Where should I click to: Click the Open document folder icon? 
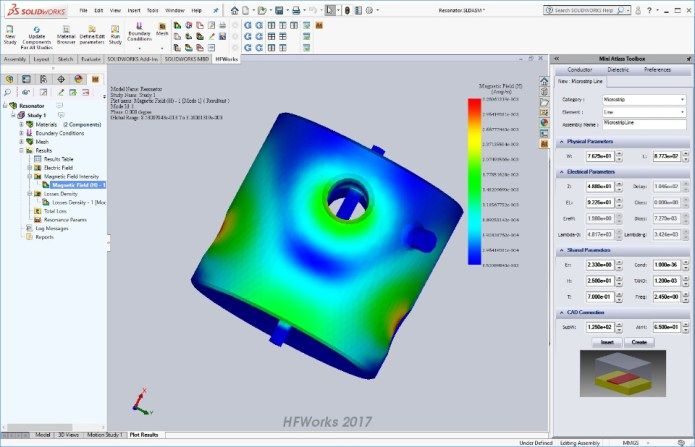point(262,10)
